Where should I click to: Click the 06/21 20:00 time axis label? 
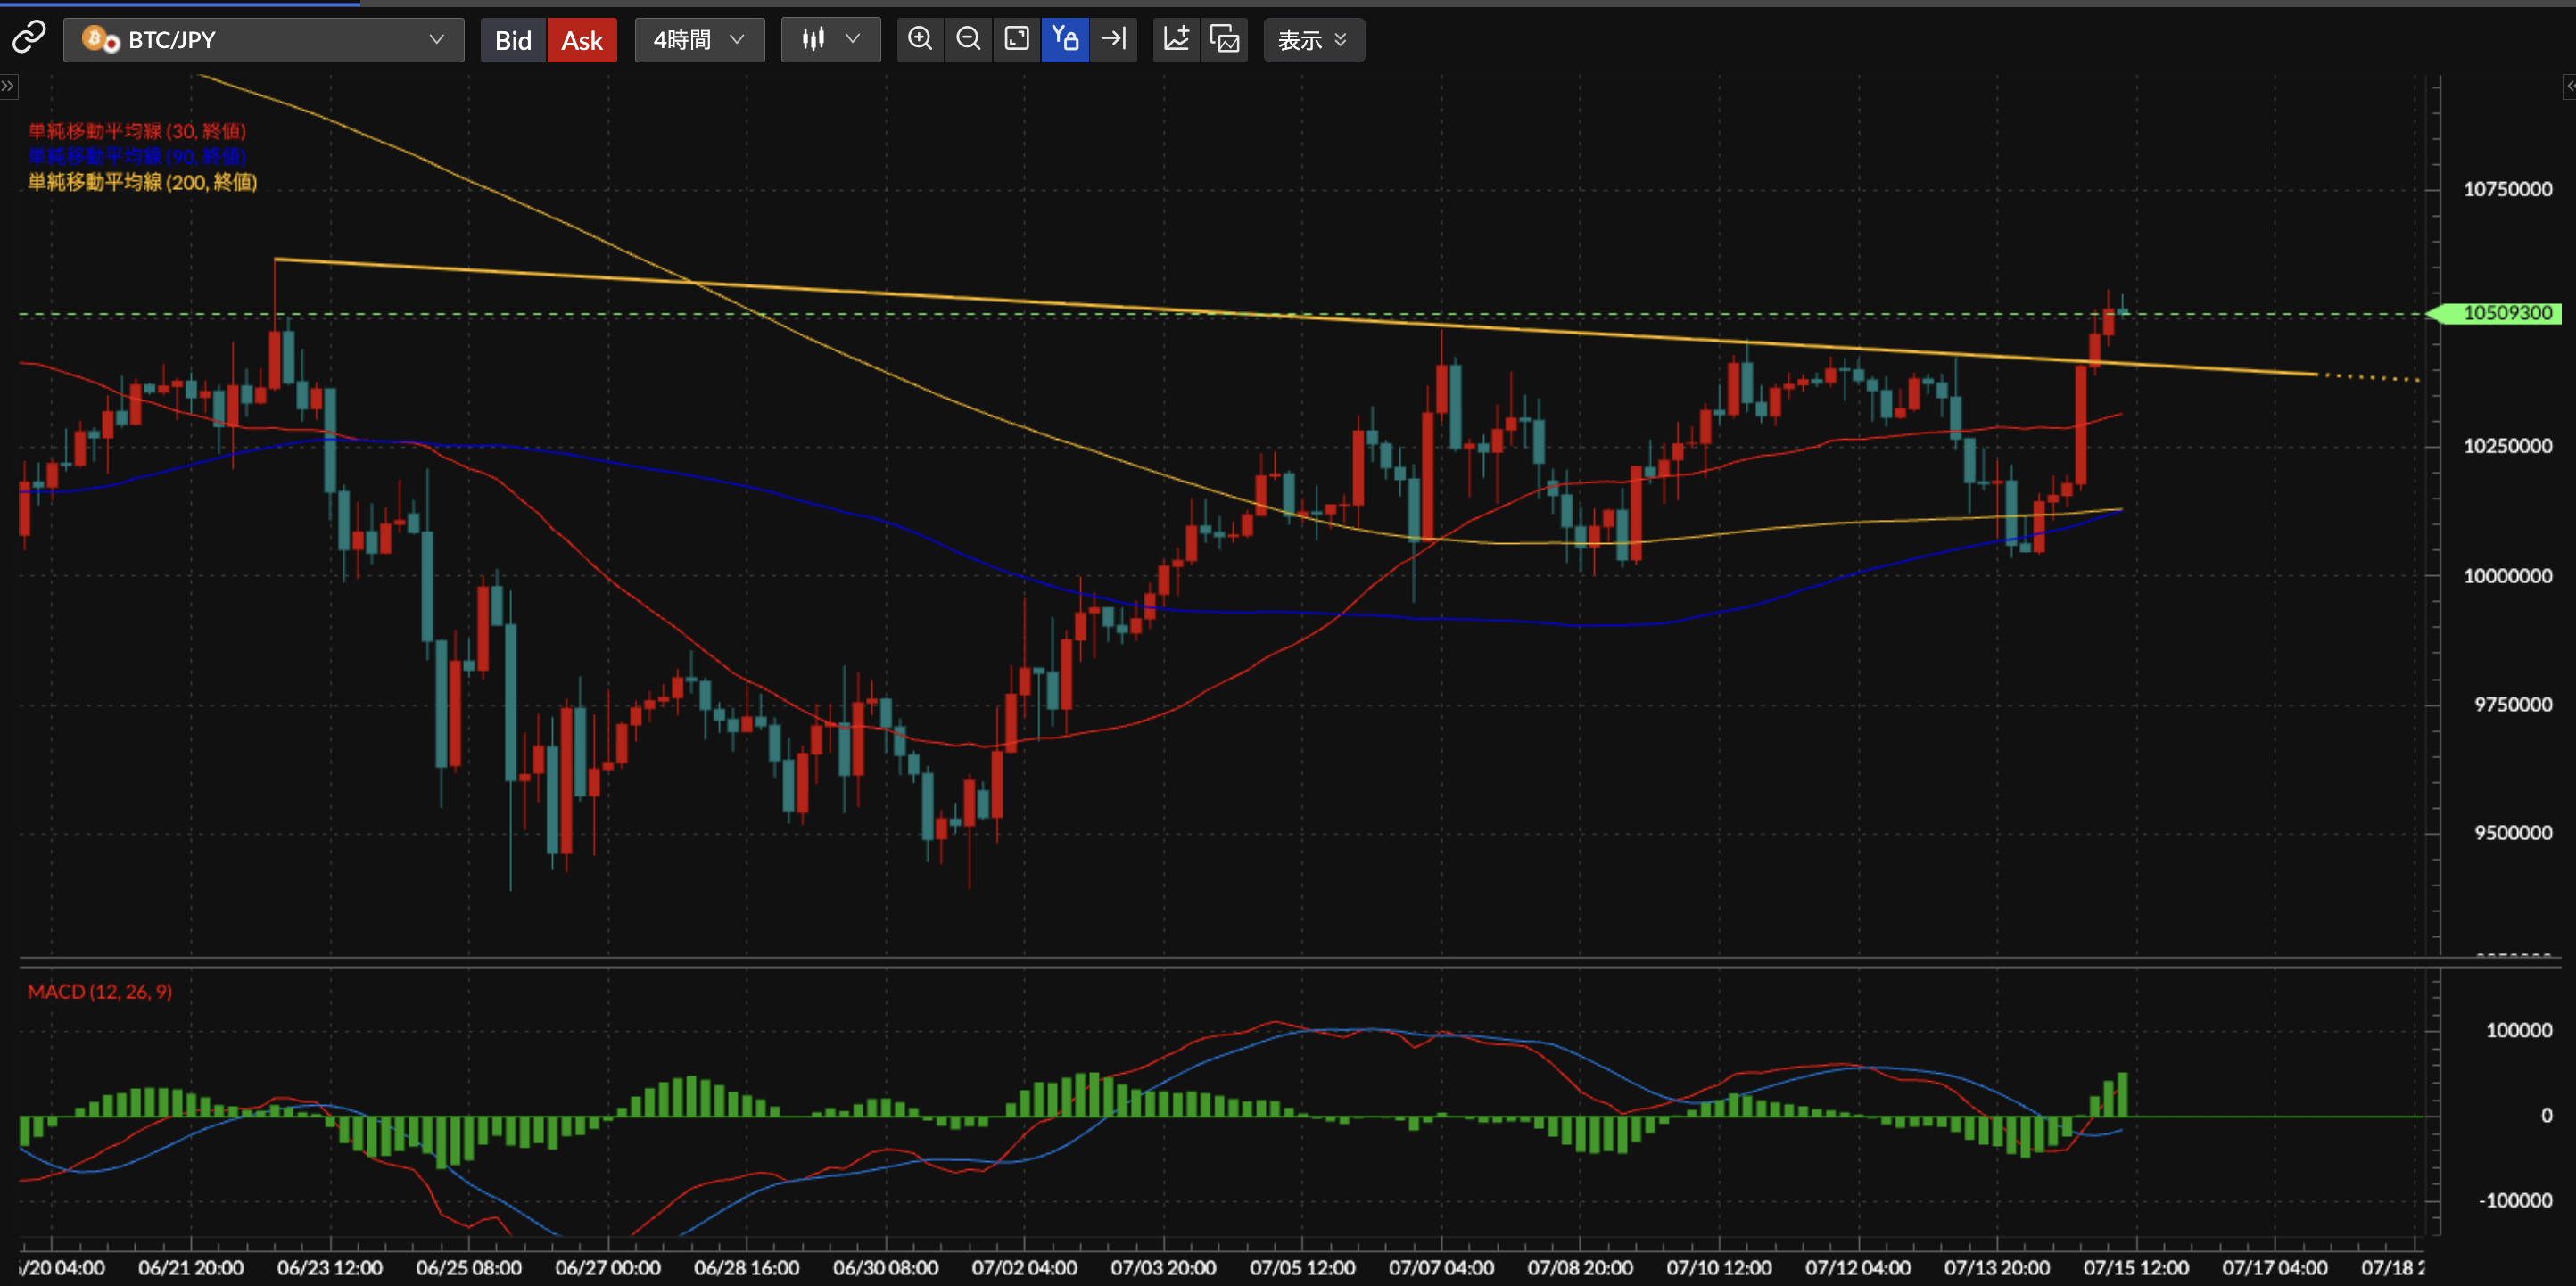click(191, 1267)
